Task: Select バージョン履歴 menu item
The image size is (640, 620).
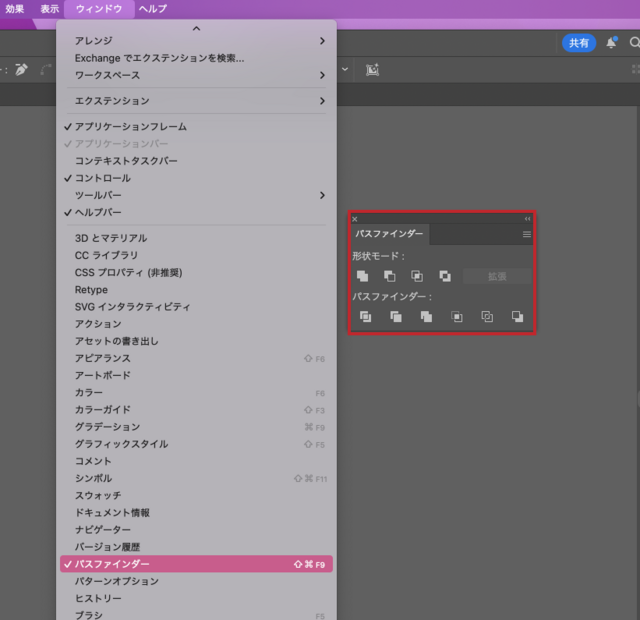Action: 196,547
